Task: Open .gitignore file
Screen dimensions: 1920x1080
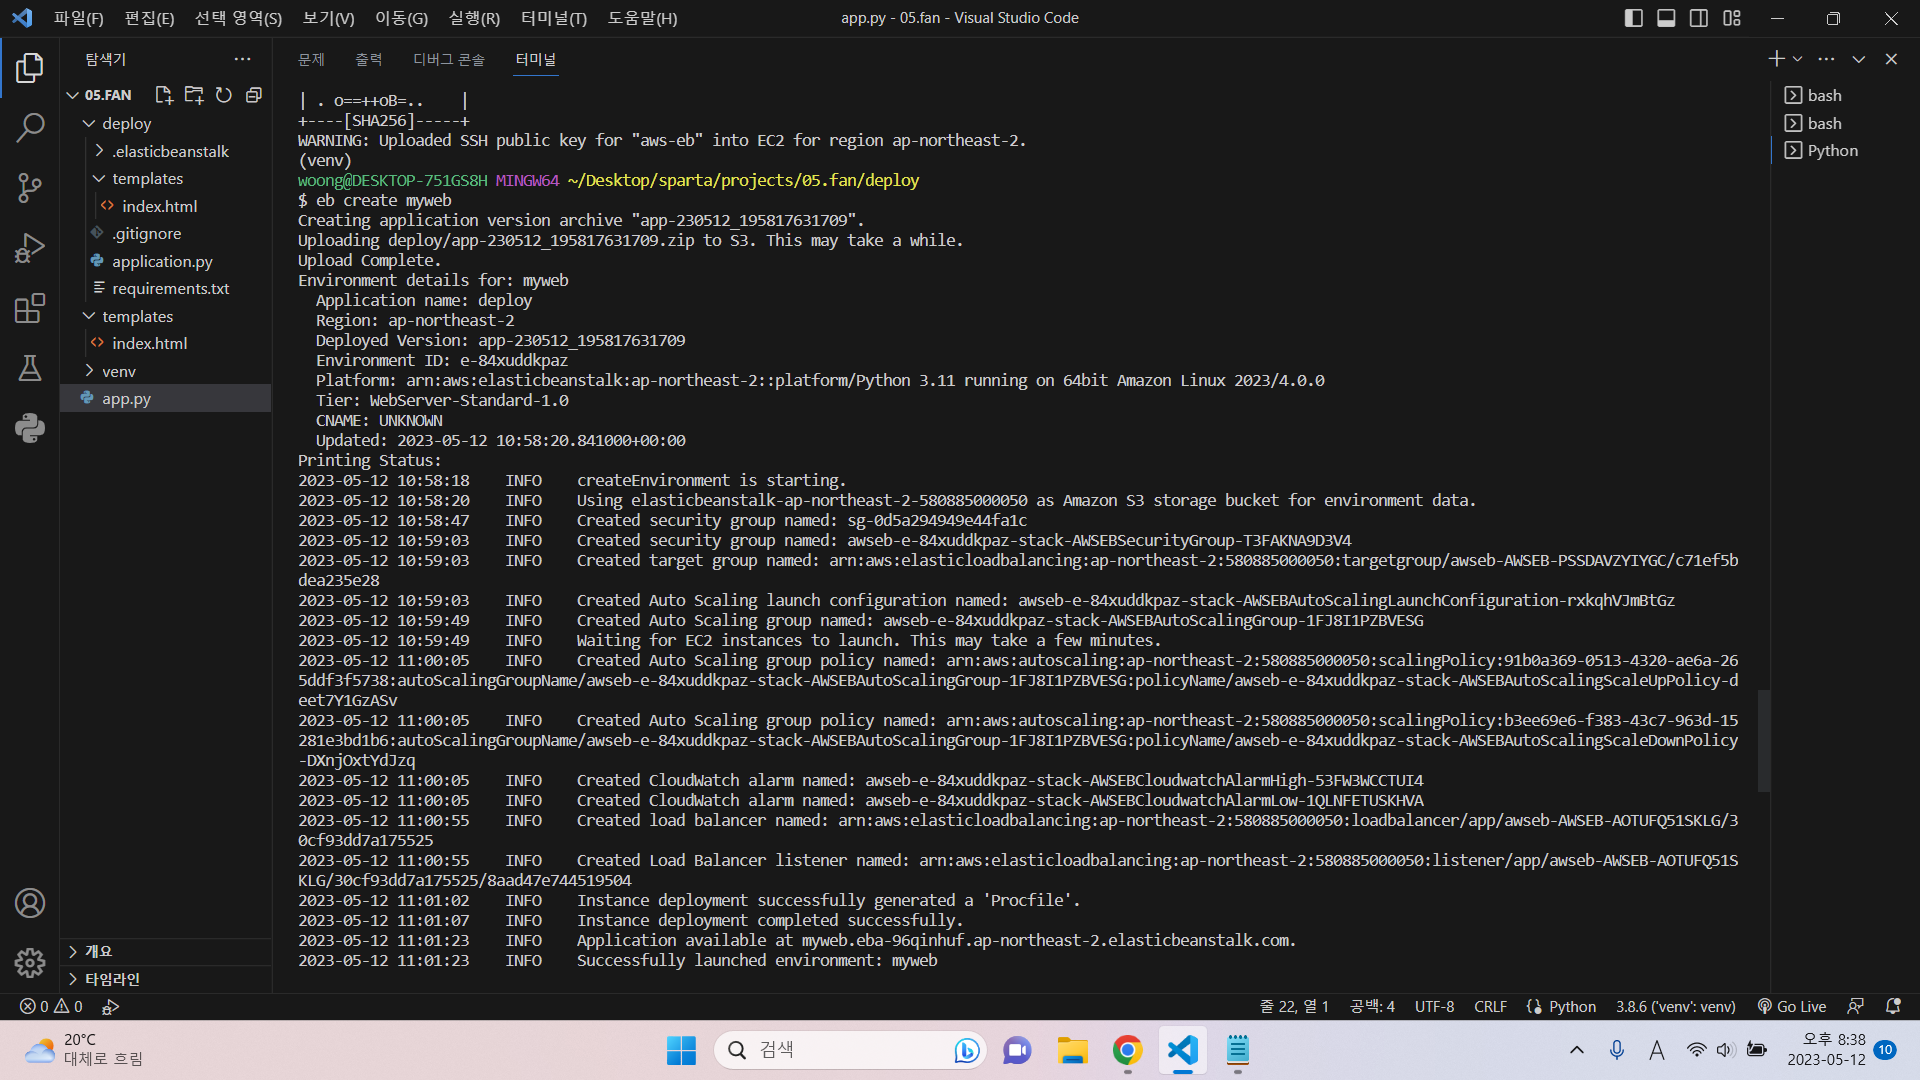Action: pos(147,233)
